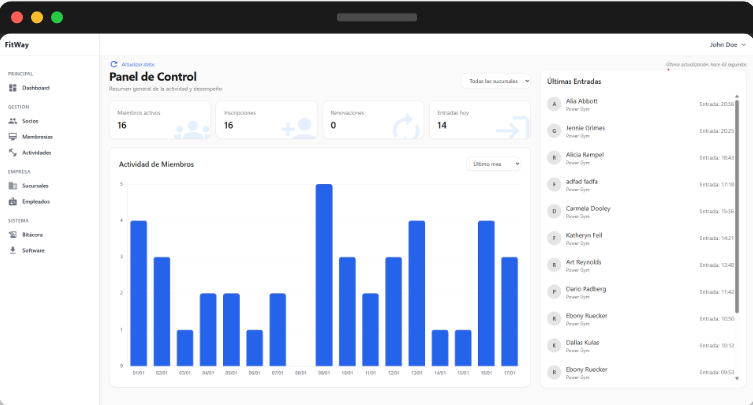
Task: Click the name Katheryn Feil in entries
Action: click(x=584, y=236)
